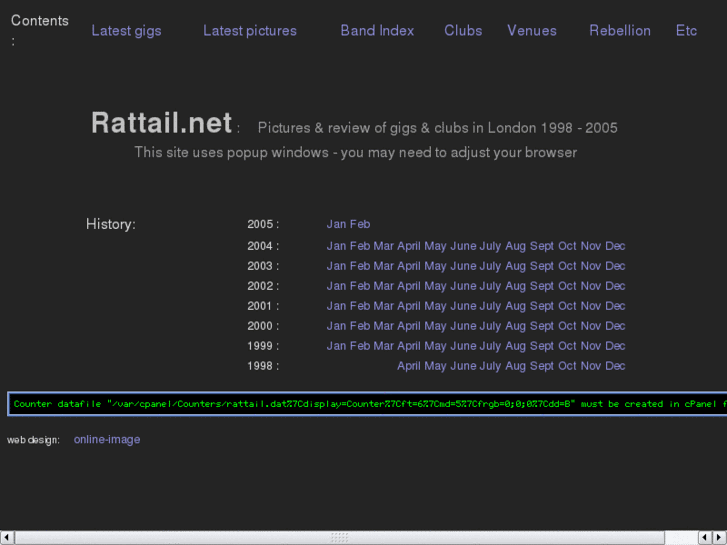Select the Etc menu item

pyautogui.click(x=686, y=31)
